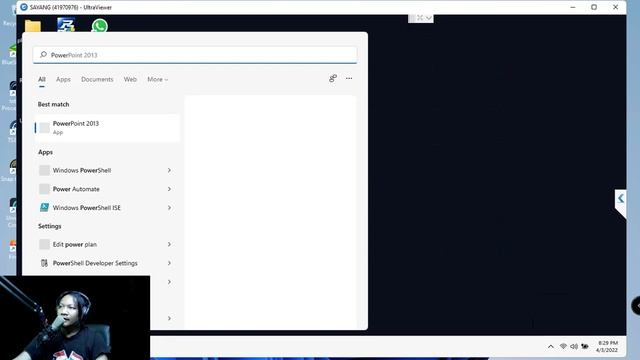Click the search box containing PowerPoint 2013
640x360 pixels.
click(195, 55)
